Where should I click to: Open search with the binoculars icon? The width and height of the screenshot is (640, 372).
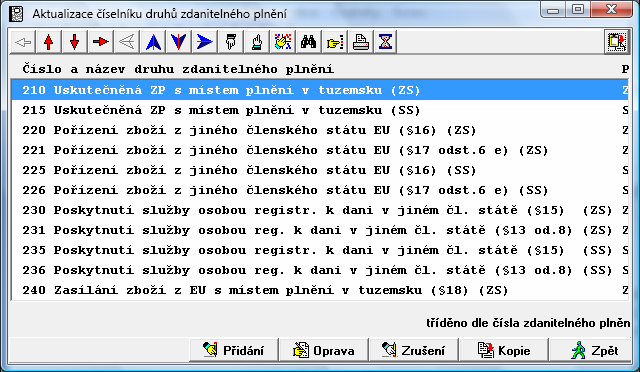[x=309, y=42]
